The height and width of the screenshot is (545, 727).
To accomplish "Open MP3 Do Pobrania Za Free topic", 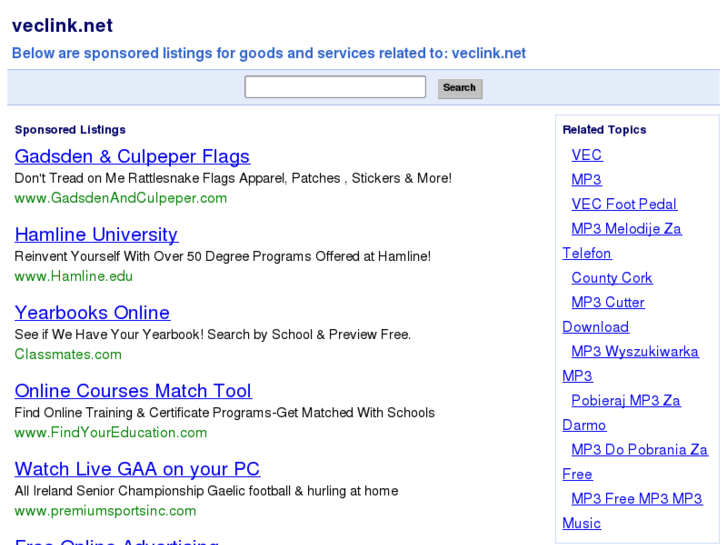I will click(x=639, y=449).
